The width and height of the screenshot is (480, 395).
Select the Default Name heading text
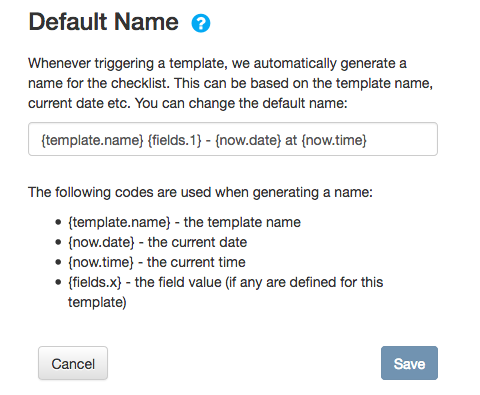pyautogui.click(x=104, y=22)
